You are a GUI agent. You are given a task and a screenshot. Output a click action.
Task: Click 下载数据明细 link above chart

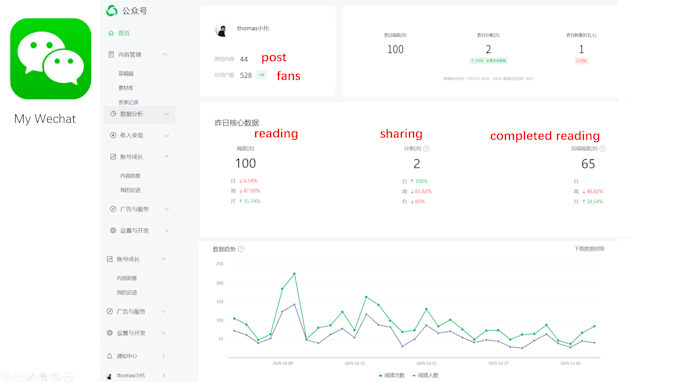[589, 249]
